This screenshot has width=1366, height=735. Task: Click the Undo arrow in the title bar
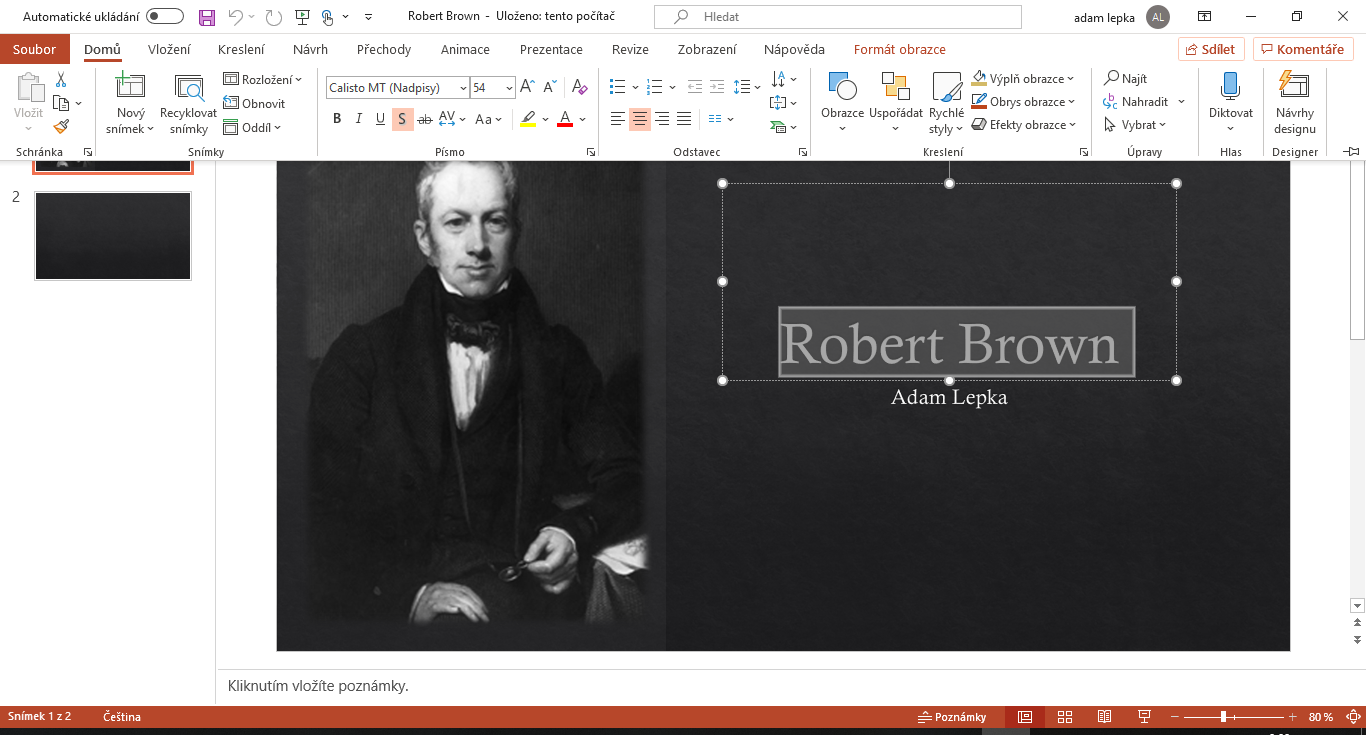(235, 17)
